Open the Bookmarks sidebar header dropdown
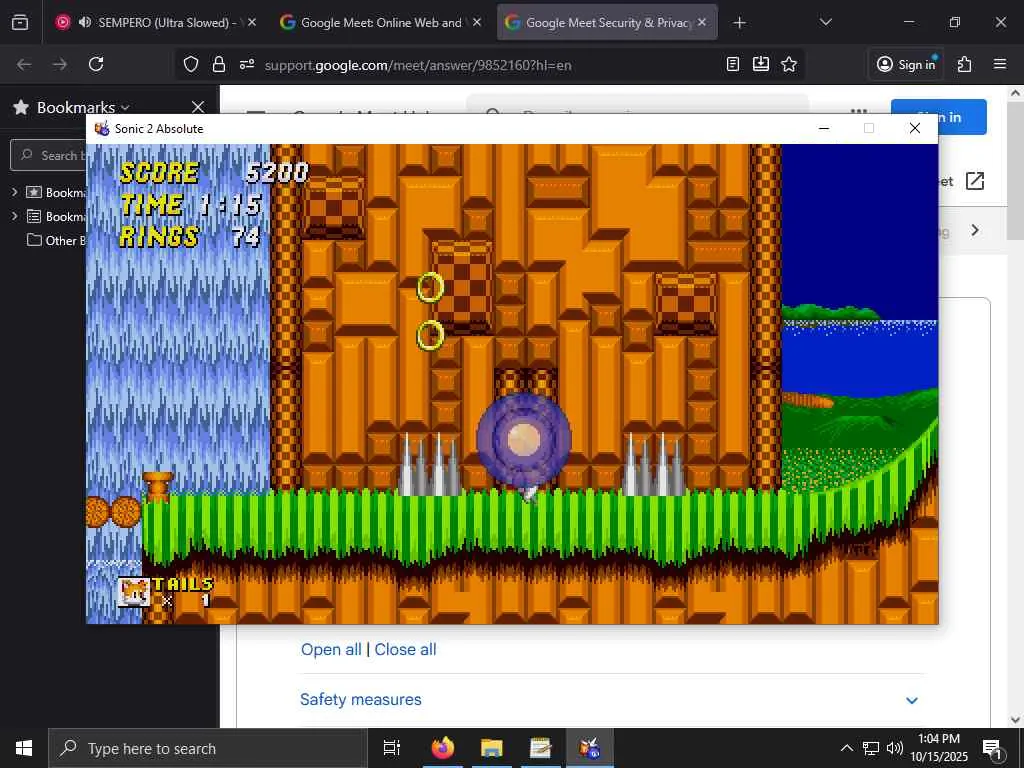Image resolution: width=1024 pixels, height=768 pixels. (84, 107)
